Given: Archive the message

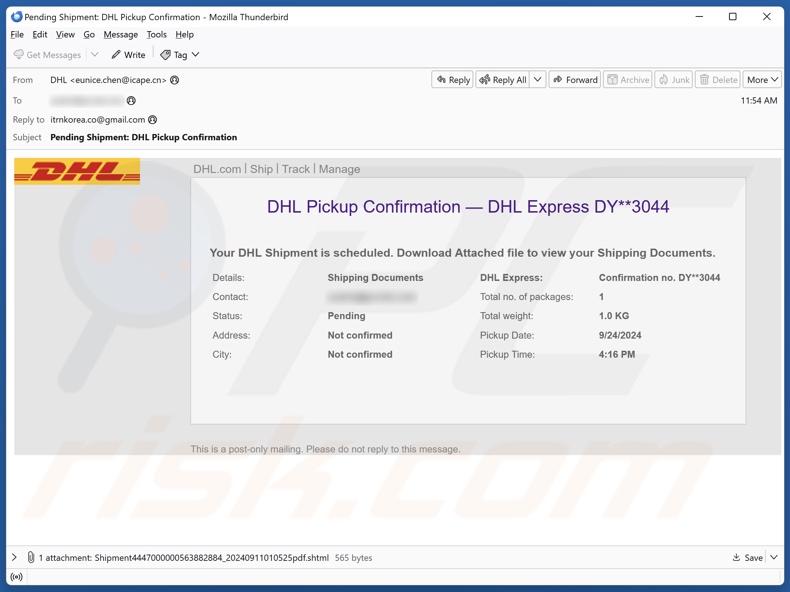Looking at the screenshot, I should (628, 80).
